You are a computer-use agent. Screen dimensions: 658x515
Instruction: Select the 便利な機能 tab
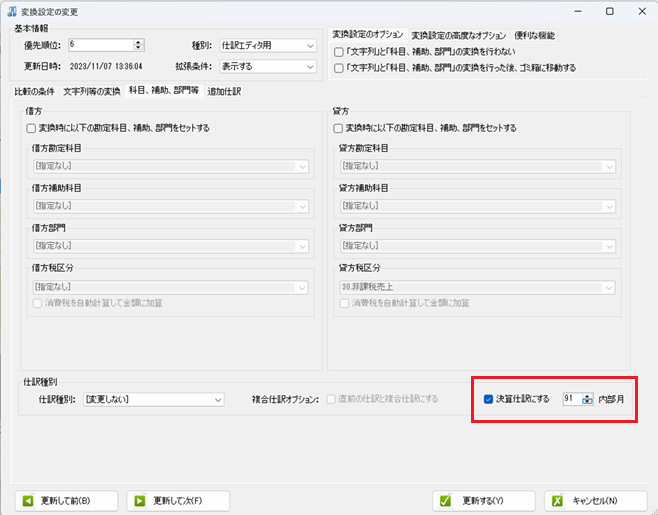coord(535,35)
